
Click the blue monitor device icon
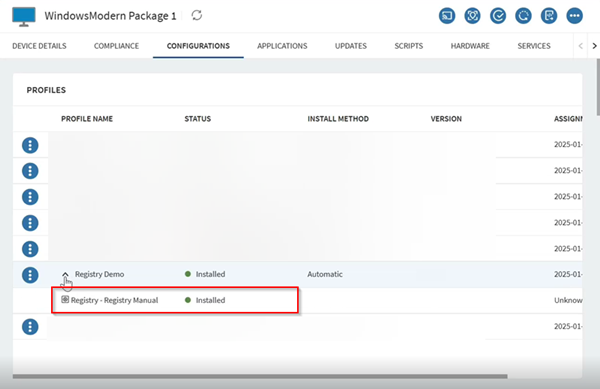[x=24, y=16]
